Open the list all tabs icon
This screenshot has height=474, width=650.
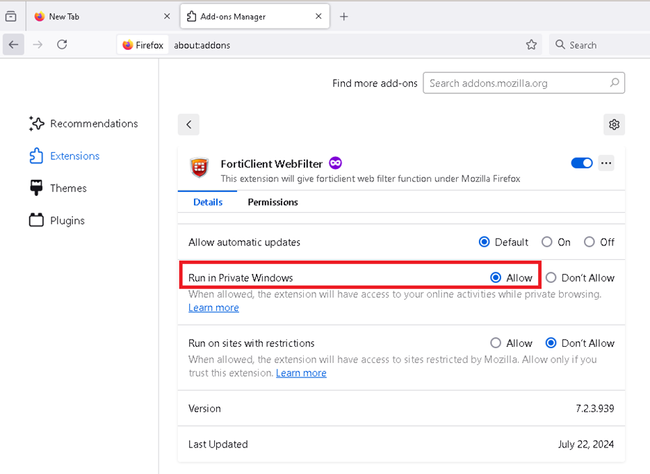(x=11, y=17)
